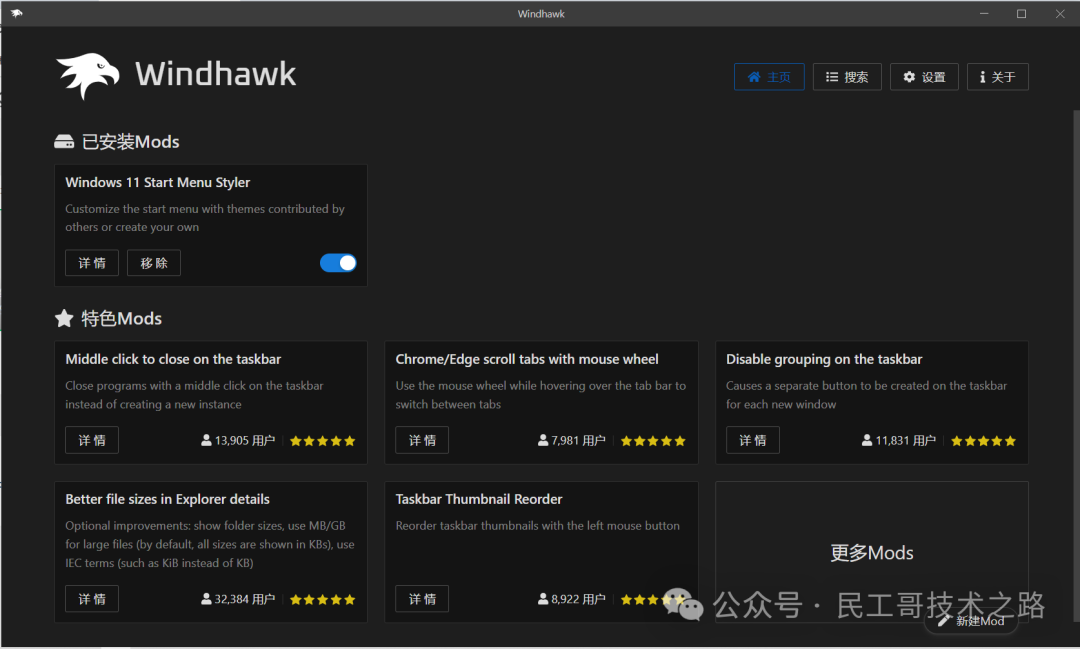Image resolution: width=1080 pixels, height=649 pixels.
Task: Open the 主页 home tab
Action: pyautogui.click(x=769, y=76)
